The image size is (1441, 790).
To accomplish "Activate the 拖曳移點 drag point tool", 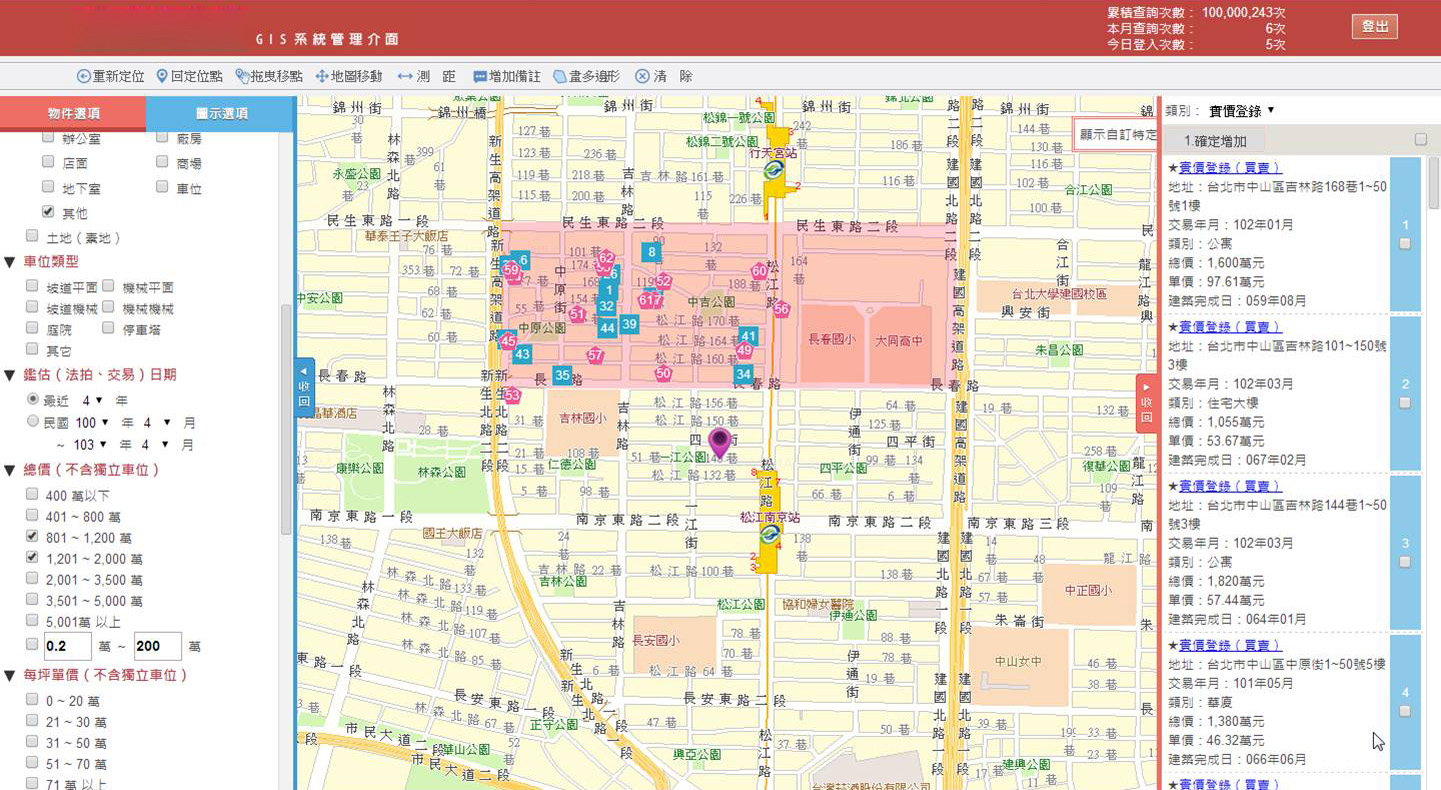I will coord(242,77).
